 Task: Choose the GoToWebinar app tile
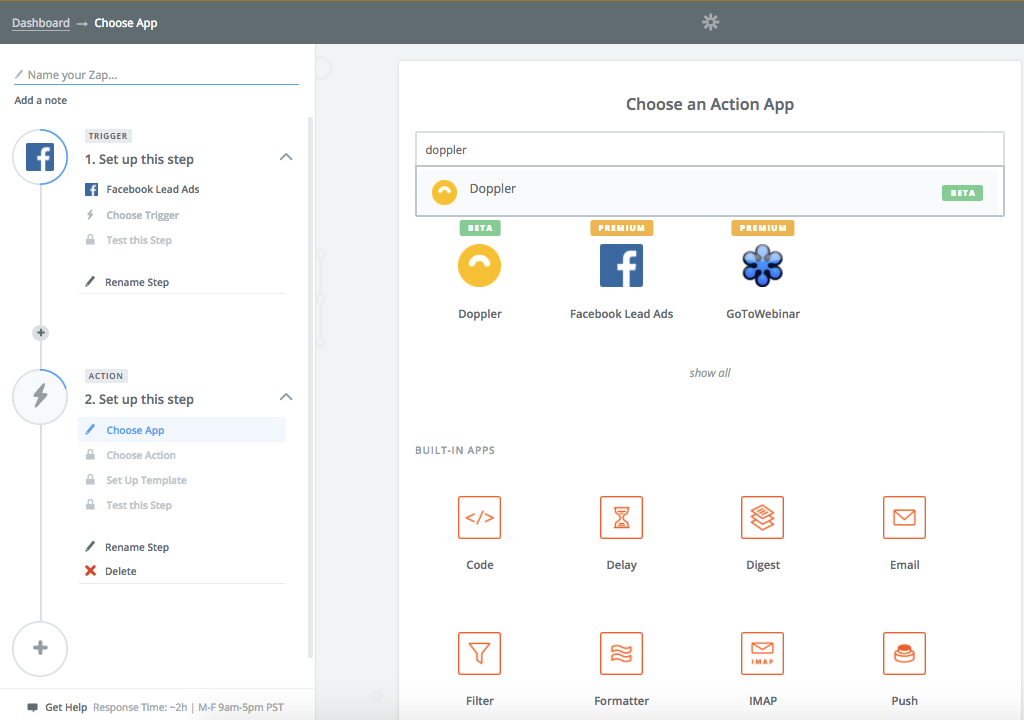click(763, 266)
